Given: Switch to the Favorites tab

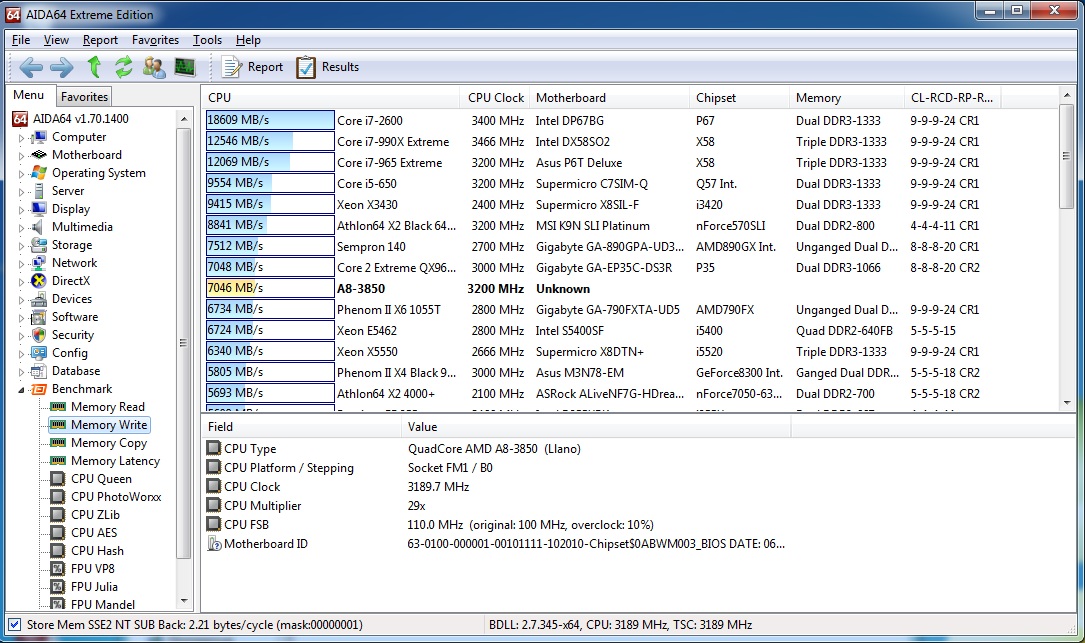Looking at the screenshot, I should pos(84,97).
